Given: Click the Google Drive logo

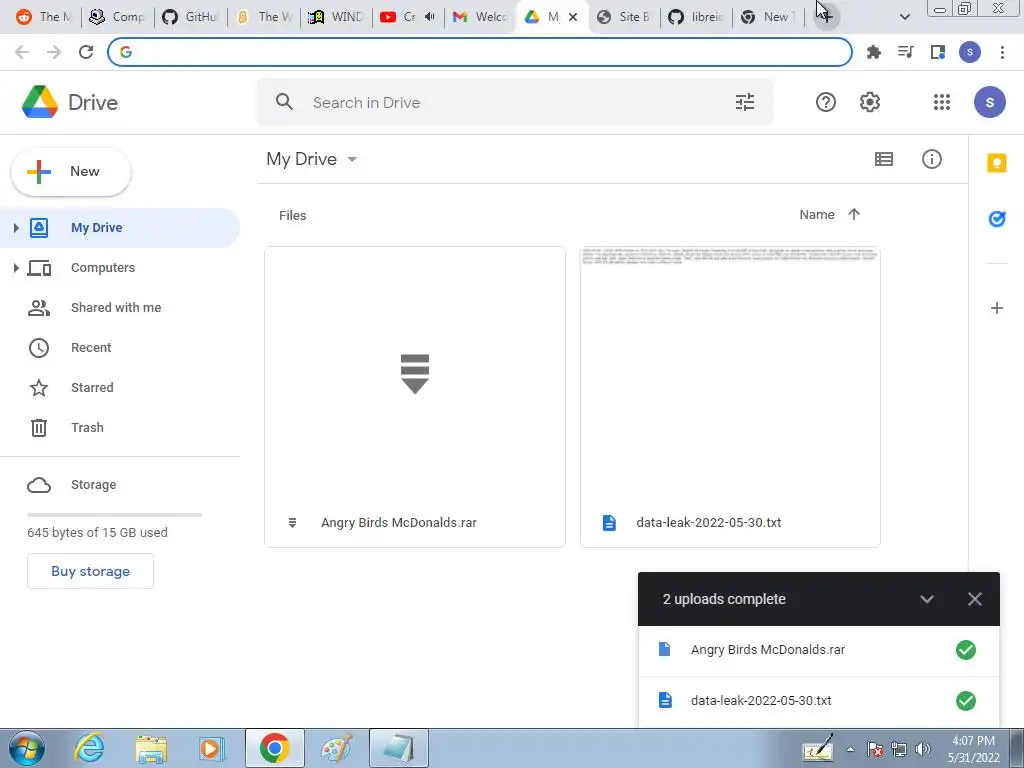Looking at the screenshot, I should [40, 102].
